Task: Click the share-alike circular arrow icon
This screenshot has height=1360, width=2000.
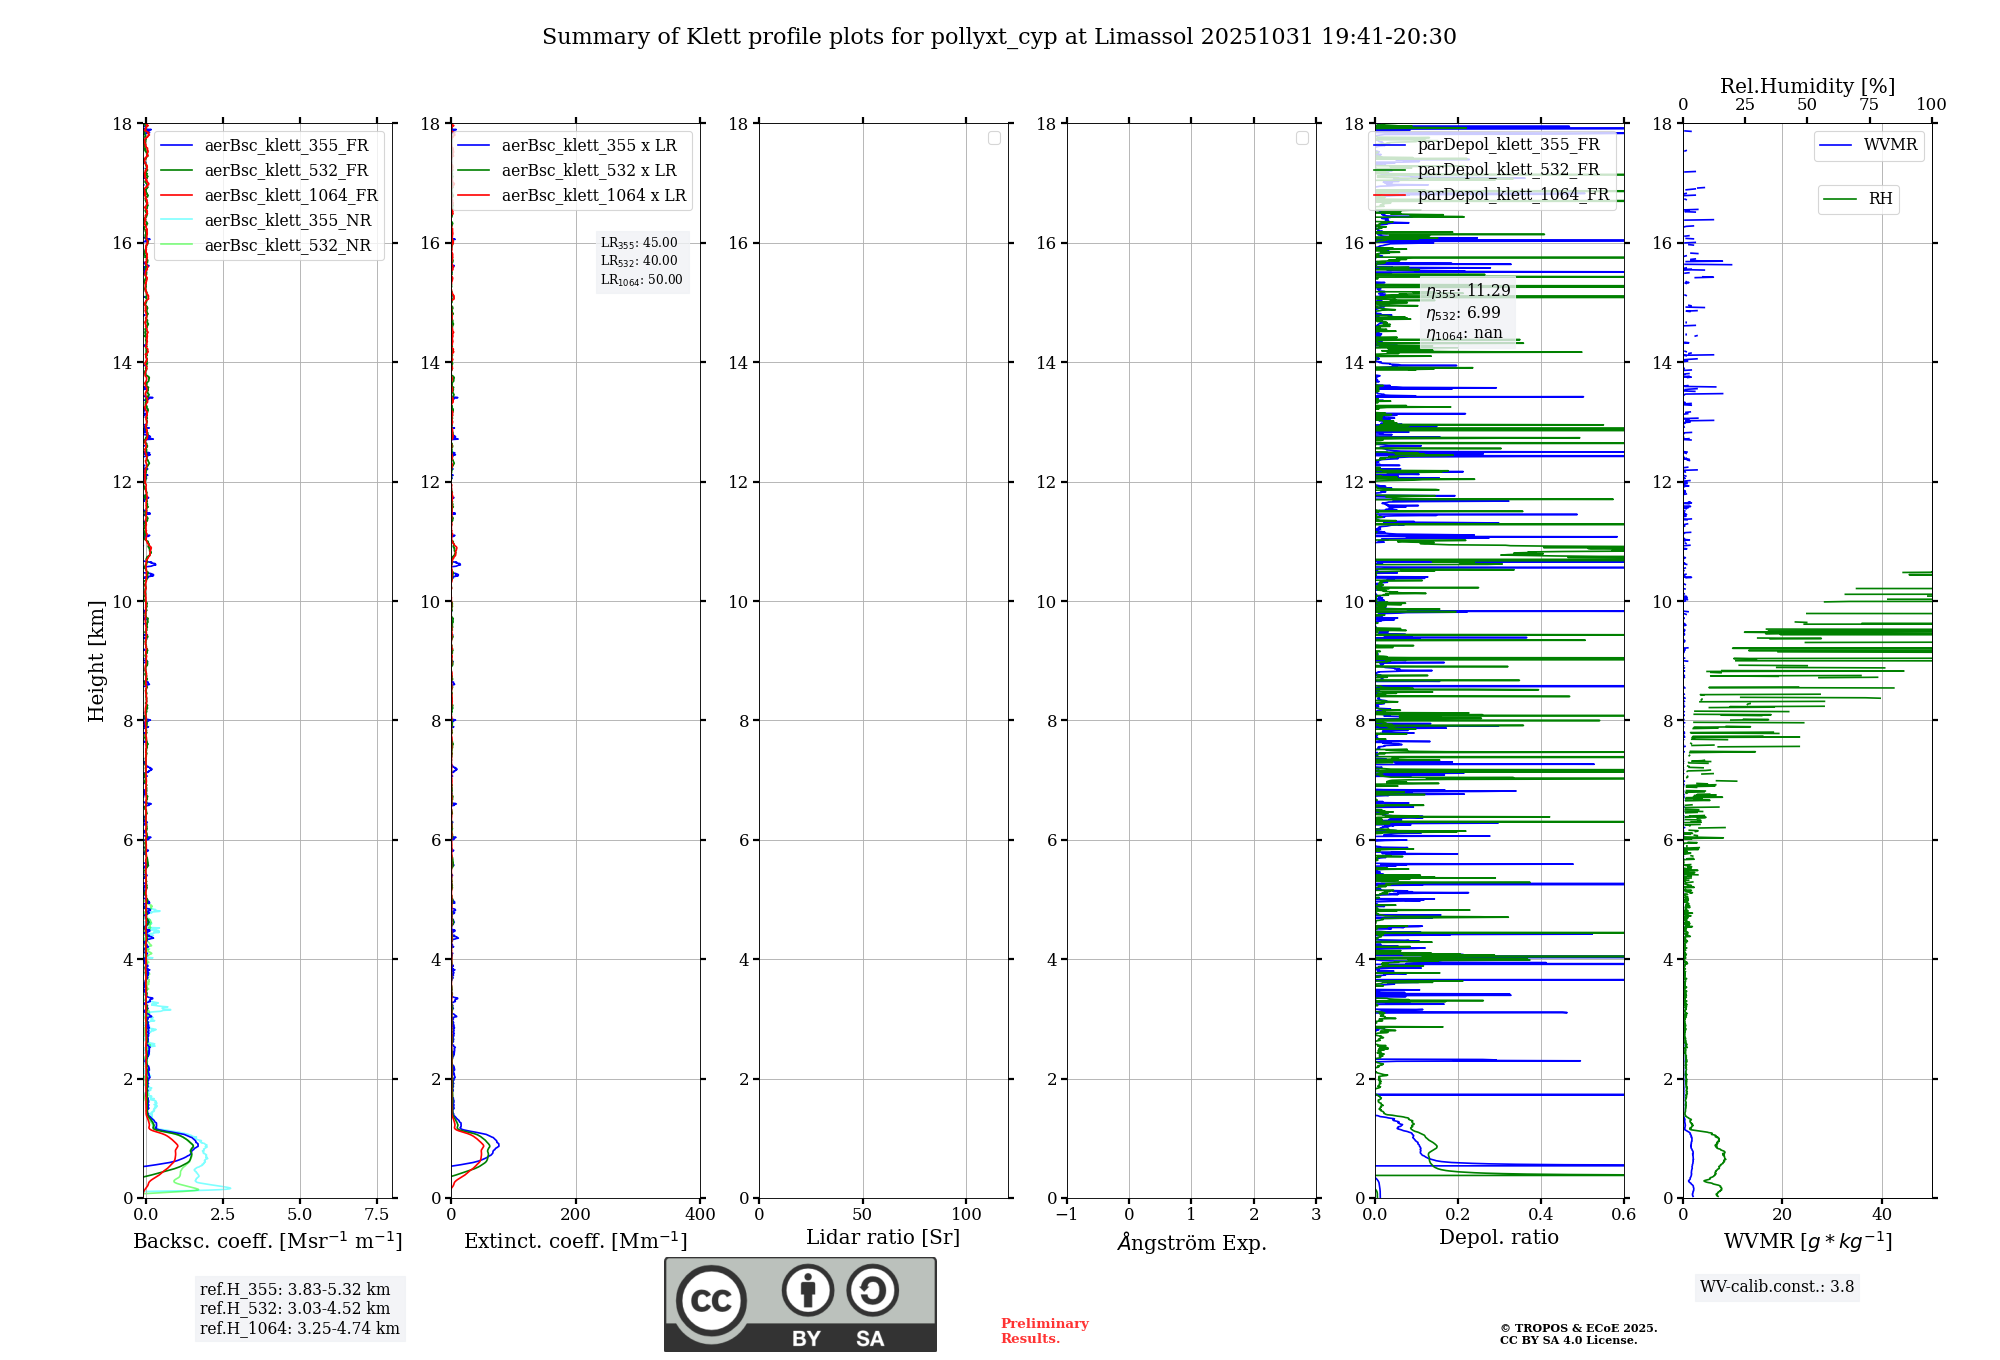Action: click(x=872, y=1290)
